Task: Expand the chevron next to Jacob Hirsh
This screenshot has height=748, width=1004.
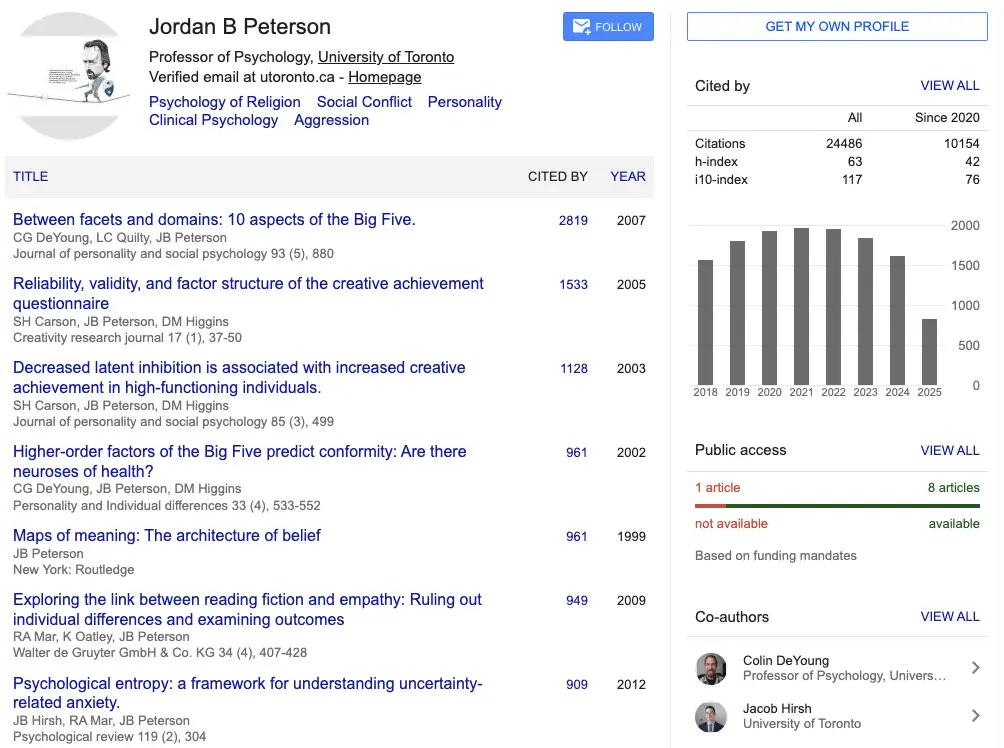Action: pyautogui.click(x=975, y=716)
